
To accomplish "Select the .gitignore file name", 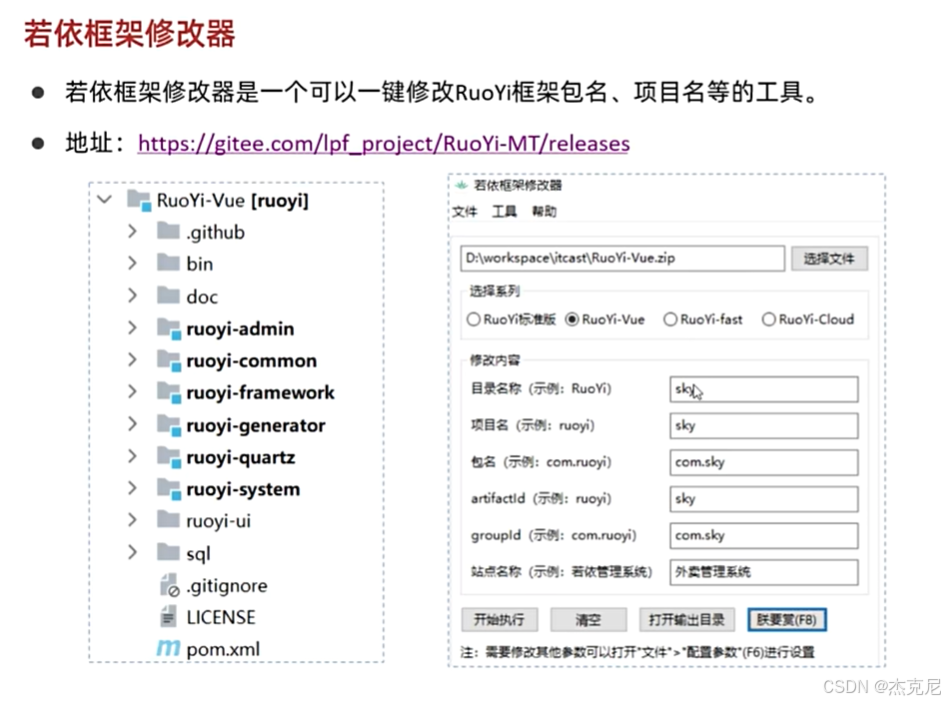I will click(x=227, y=586).
